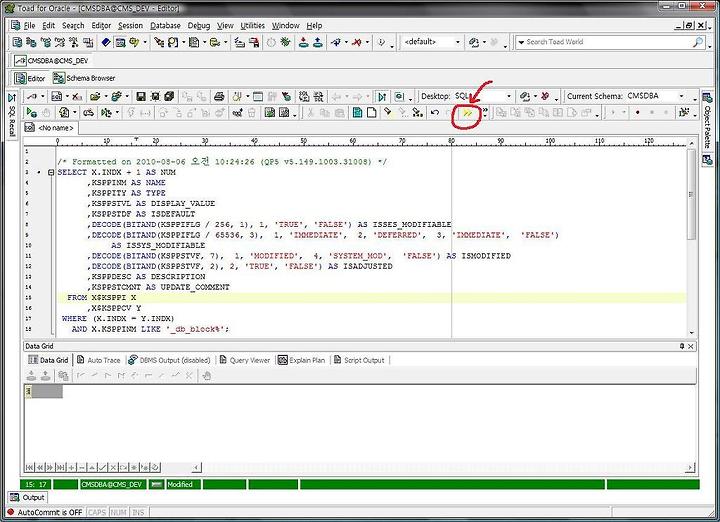The width and height of the screenshot is (720, 522).
Task: Switch to the Script Output tab
Action: click(x=359, y=360)
